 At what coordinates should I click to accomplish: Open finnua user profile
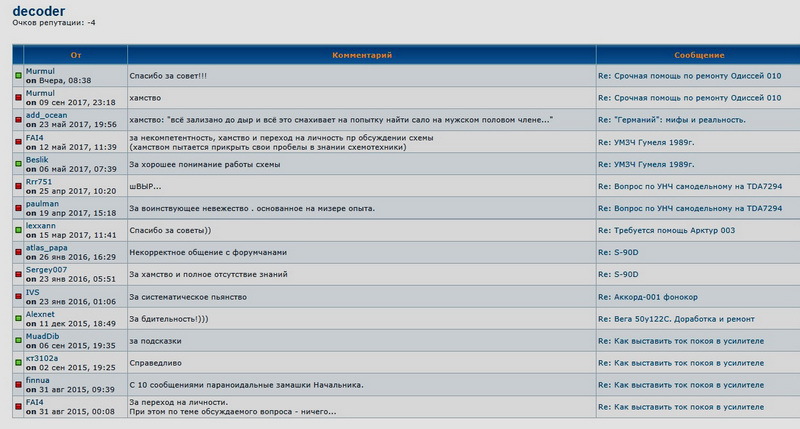click(37, 380)
